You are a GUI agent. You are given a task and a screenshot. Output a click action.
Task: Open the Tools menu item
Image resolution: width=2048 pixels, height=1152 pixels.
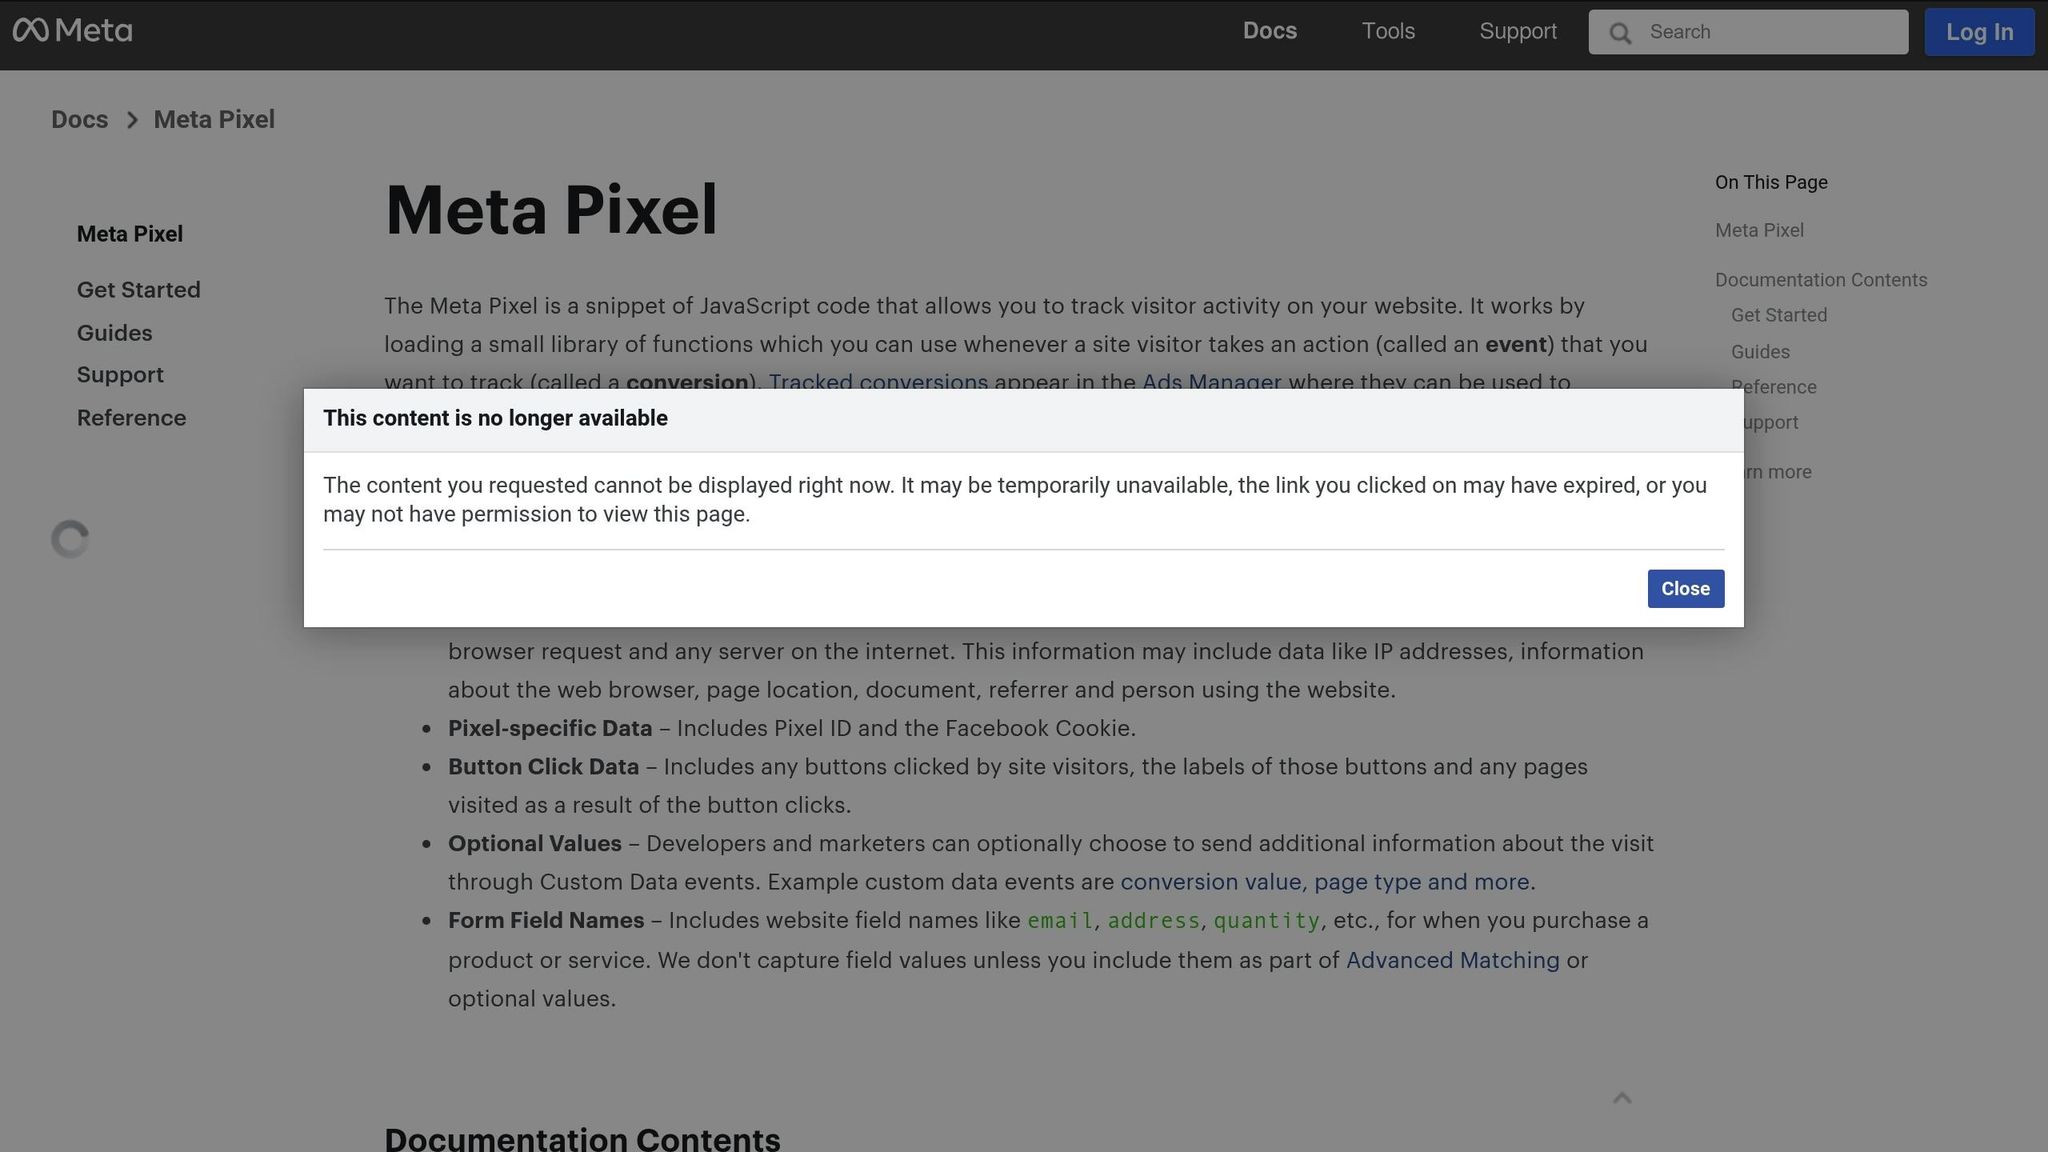tap(1388, 31)
